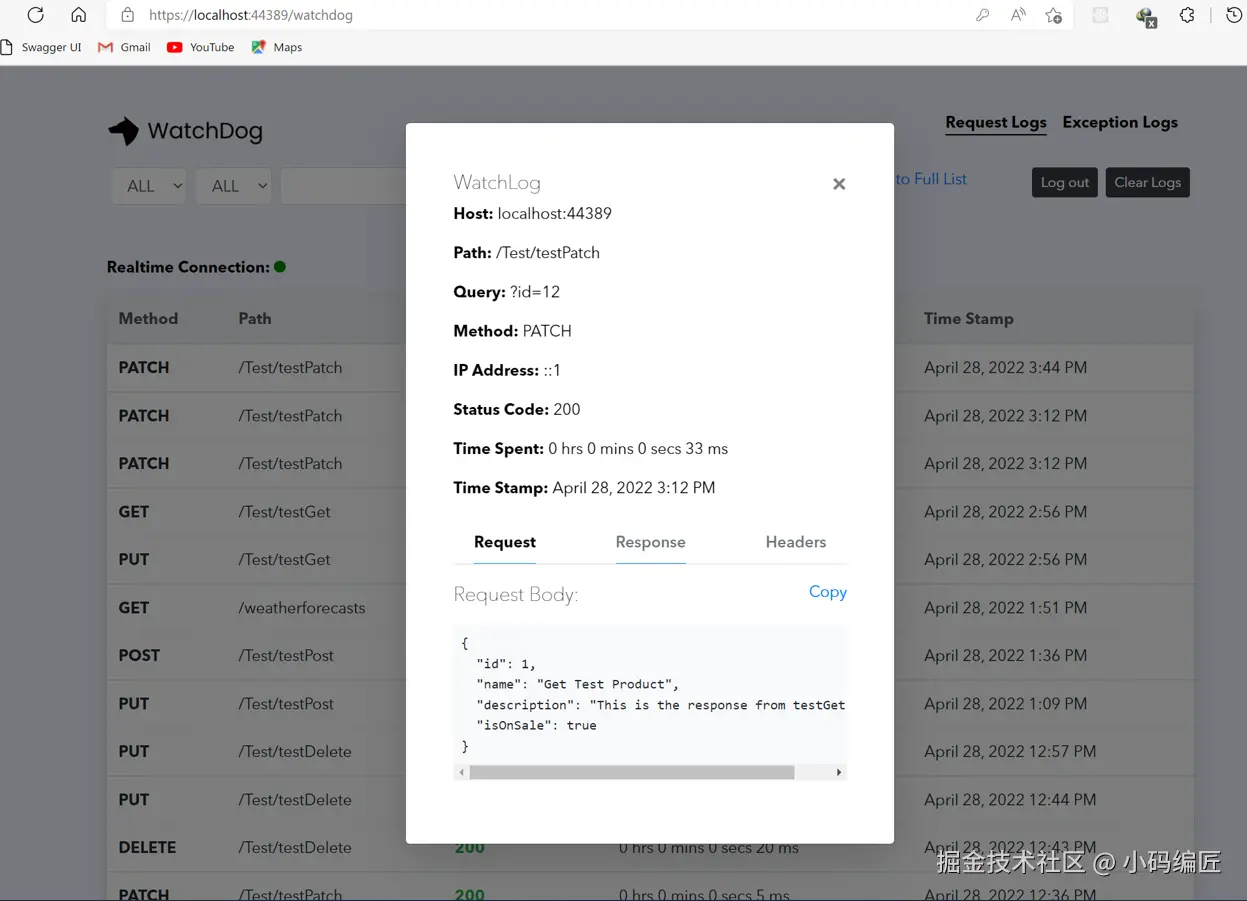Select the DELETE /Test/testDelete row
This screenshot has width=1247, height=901.
pos(650,848)
